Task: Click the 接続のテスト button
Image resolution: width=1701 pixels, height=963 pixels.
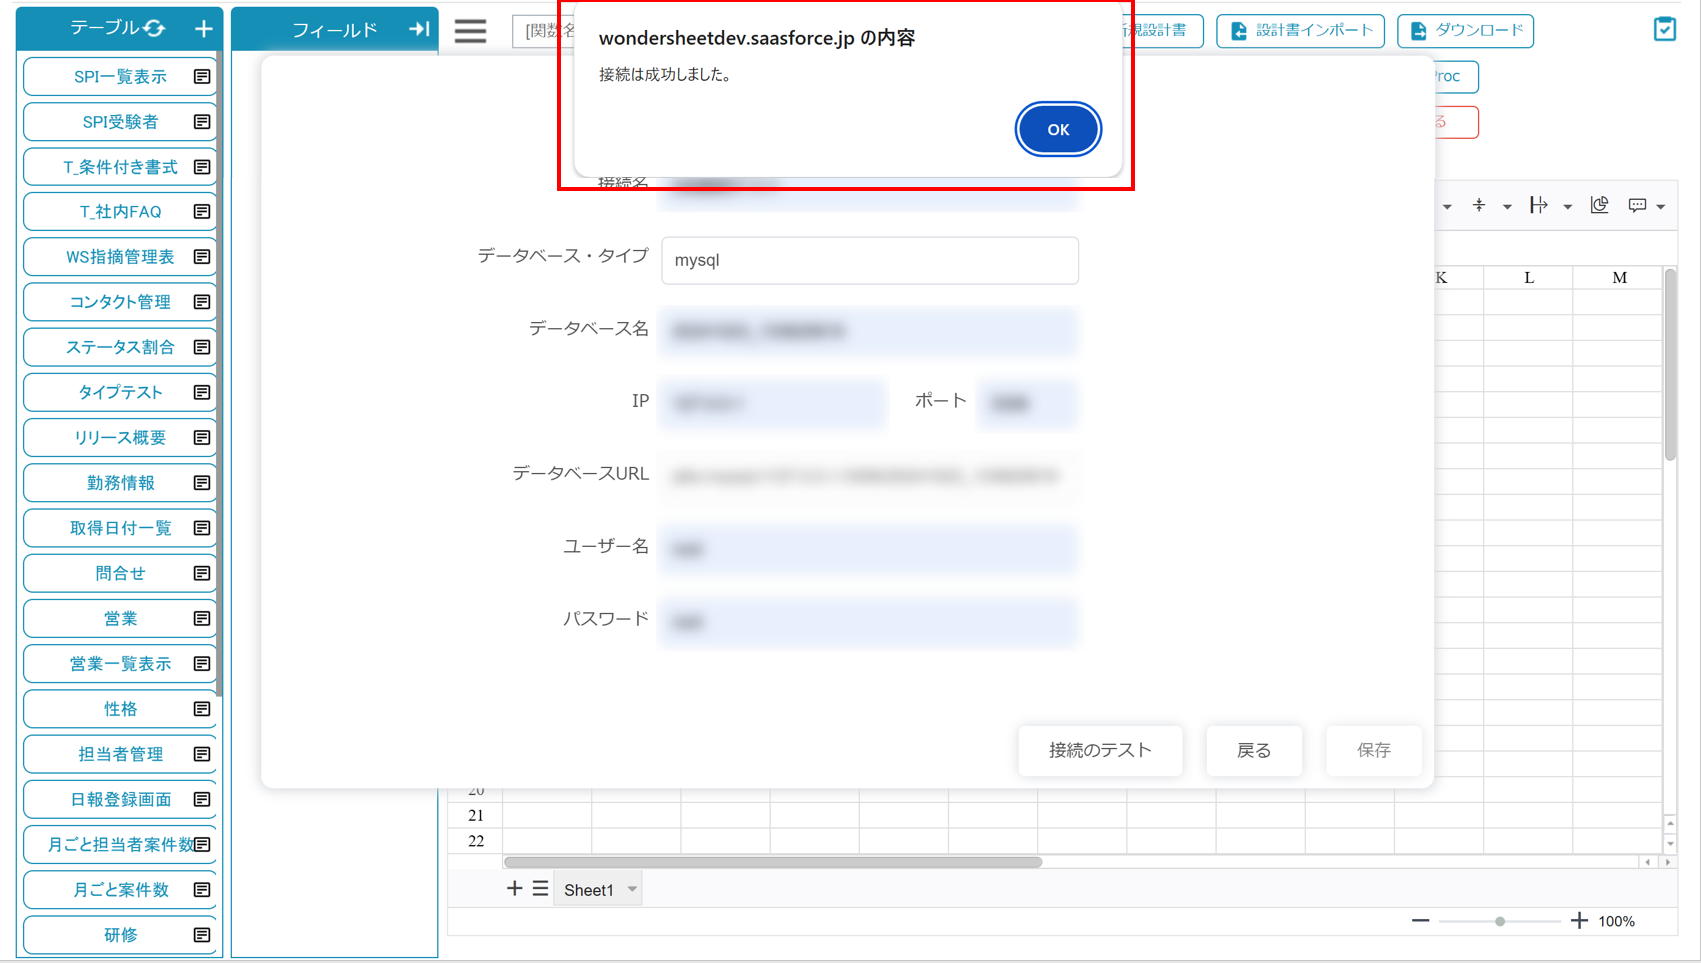Action: tap(1100, 750)
